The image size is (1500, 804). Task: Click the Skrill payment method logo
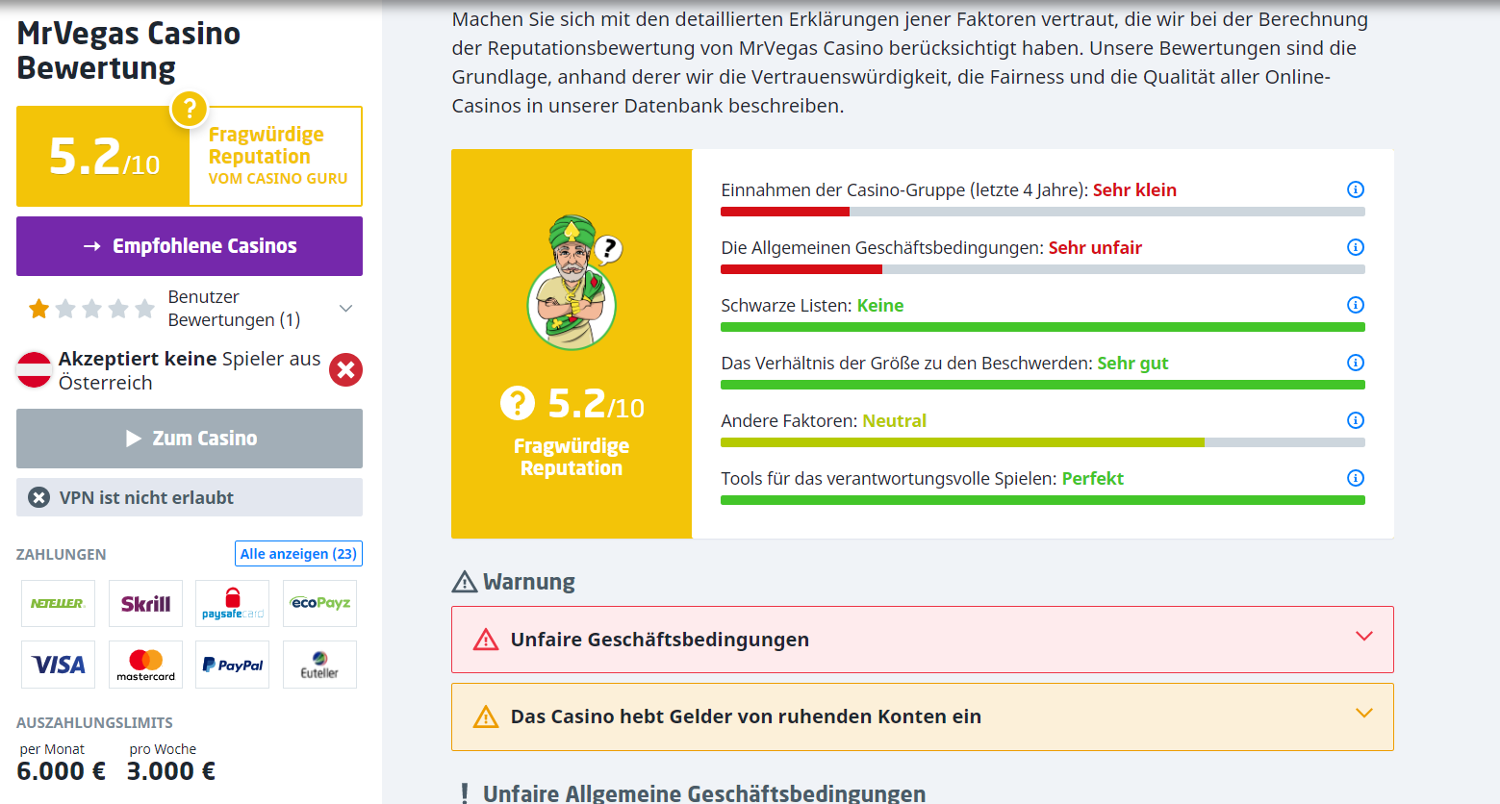point(145,603)
